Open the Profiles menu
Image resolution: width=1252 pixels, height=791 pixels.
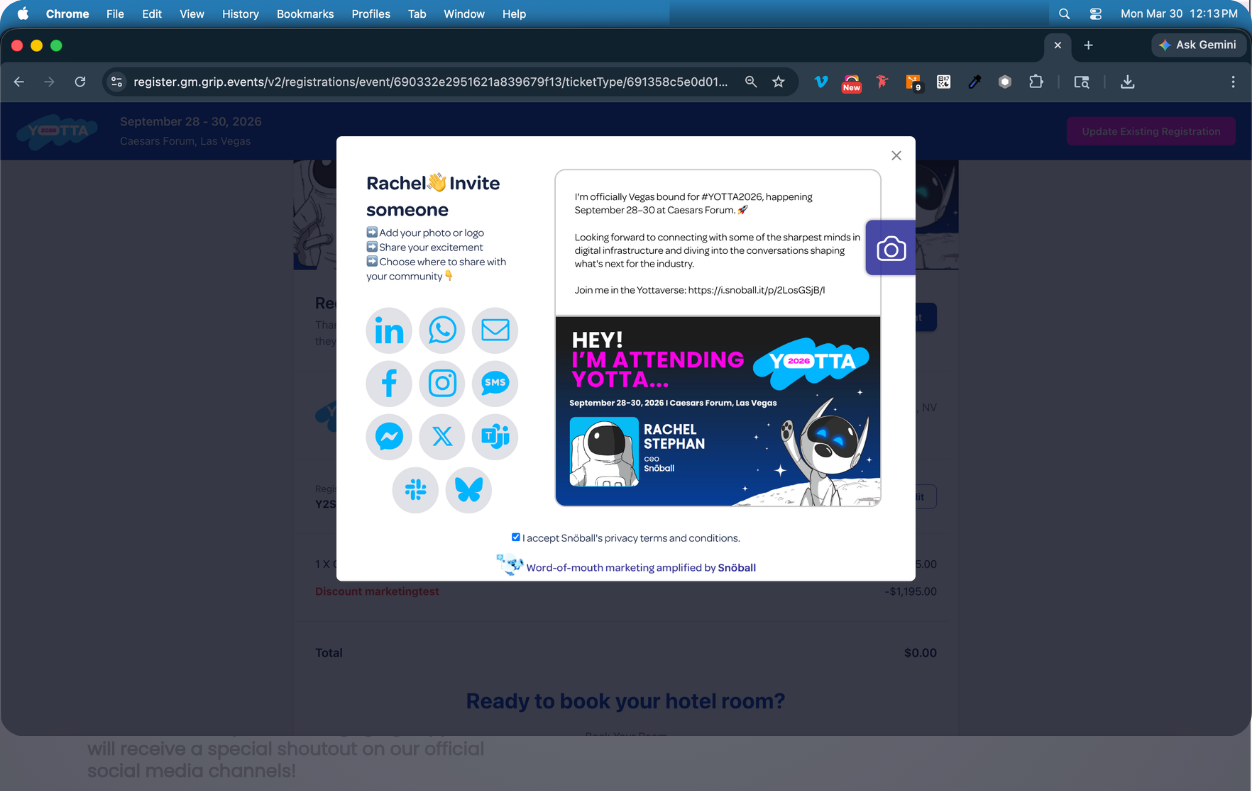(x=371, y=14)
